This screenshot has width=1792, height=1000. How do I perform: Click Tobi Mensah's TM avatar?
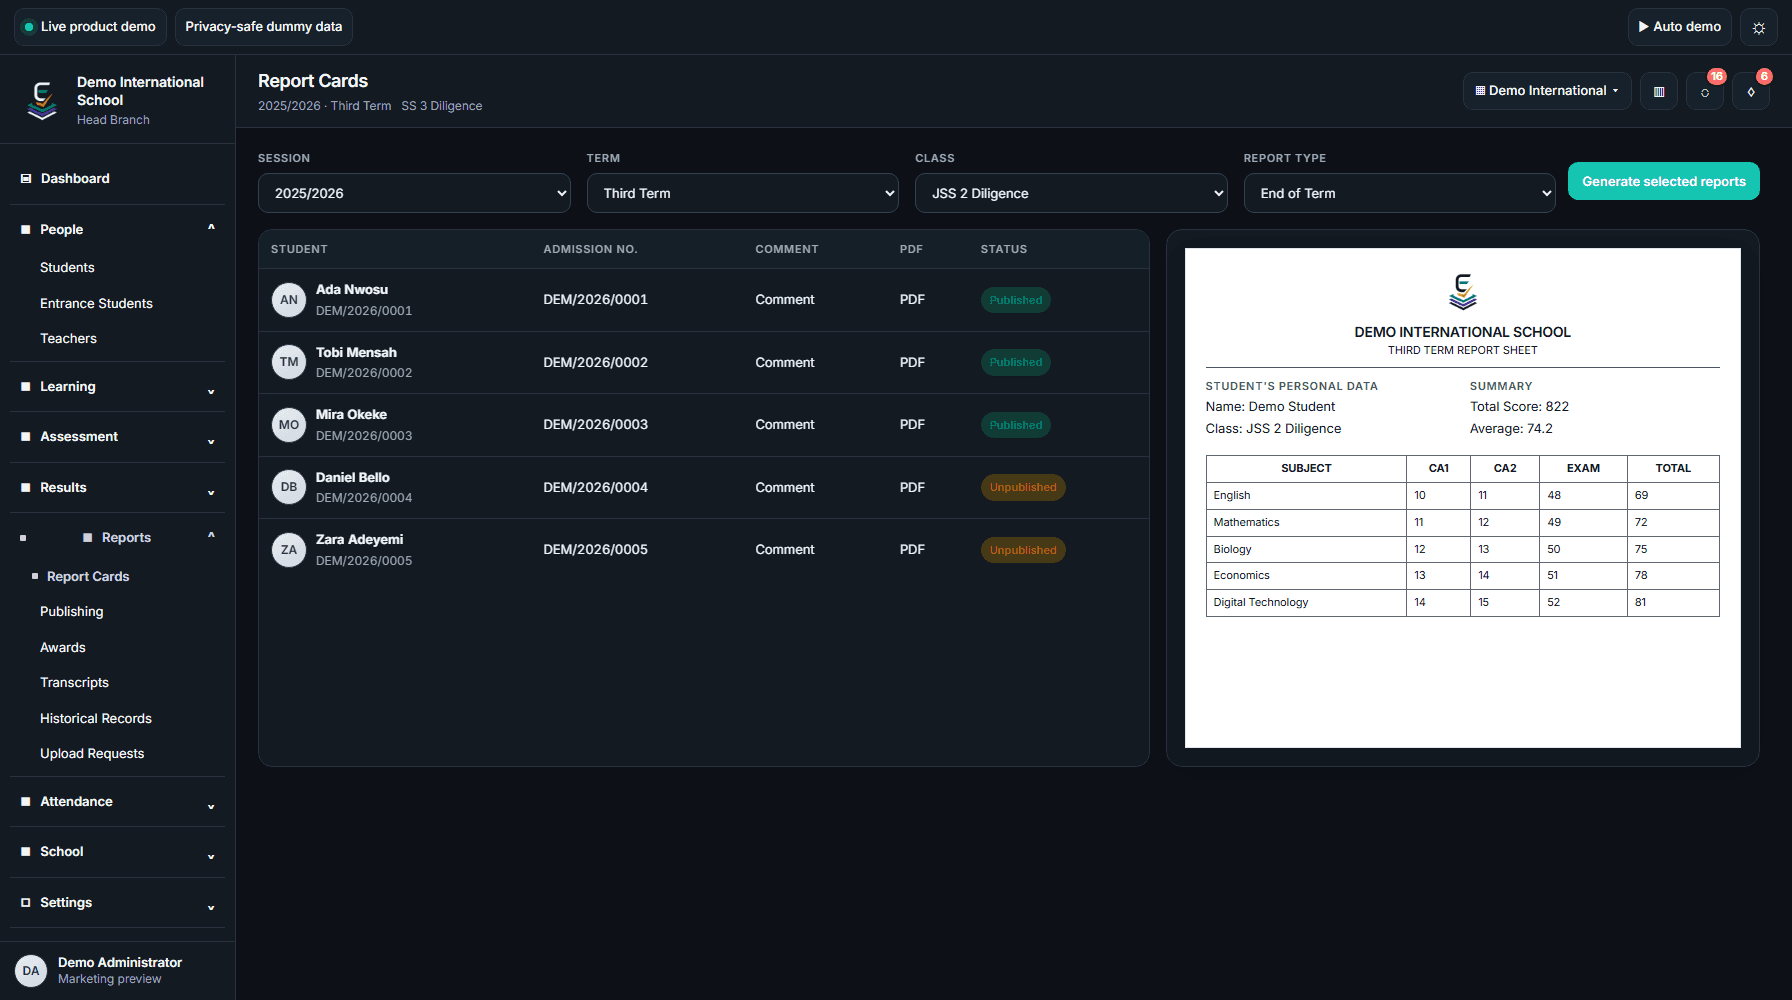tap(289, 362)
